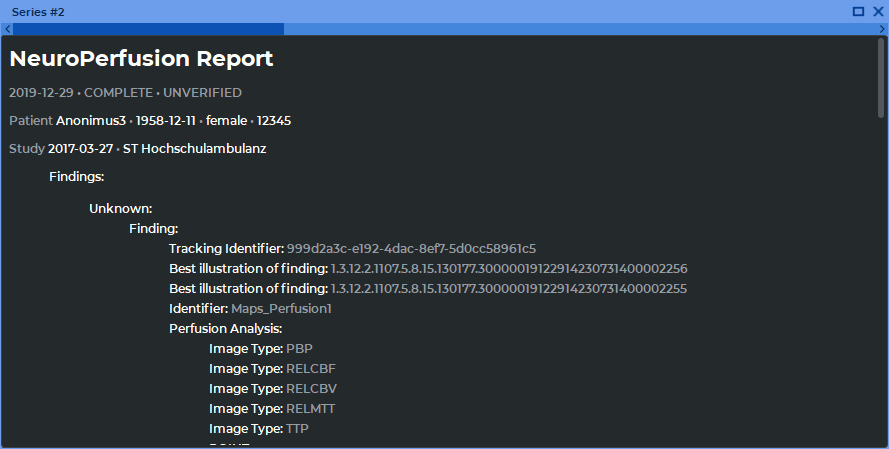
Task: Select the TTP image type entry
Action: click(297, 429)
